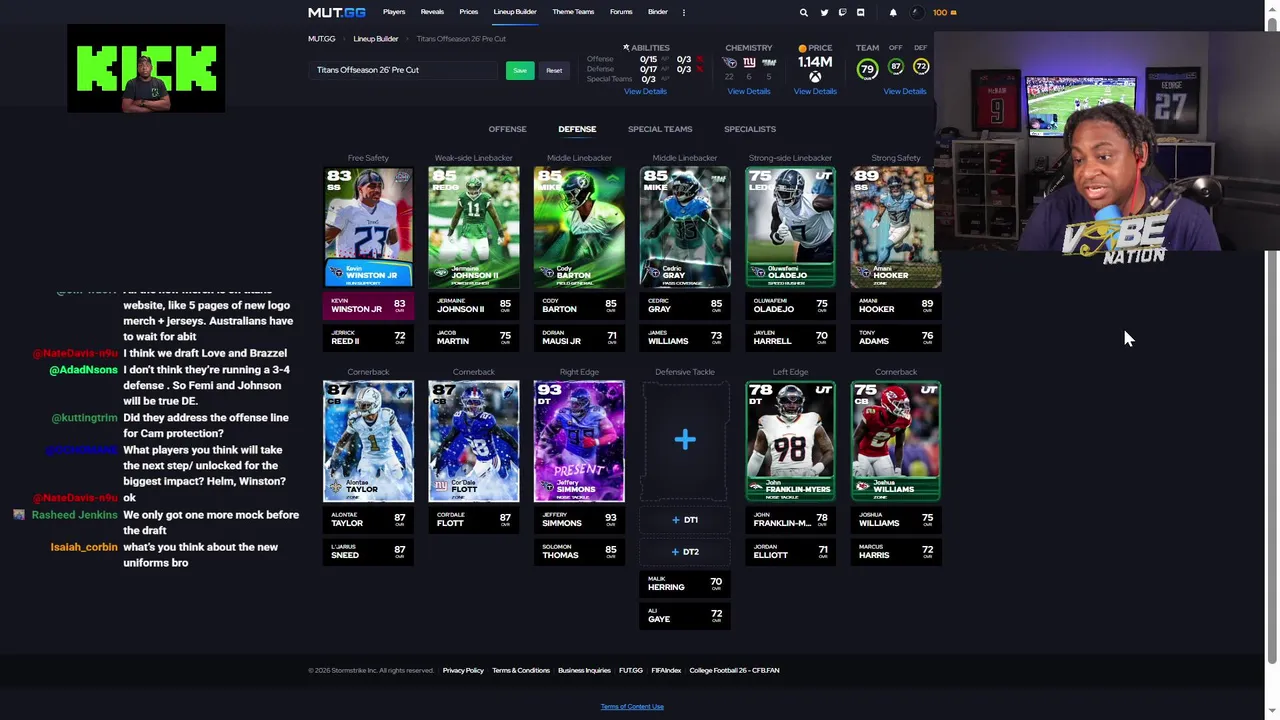Select Oluwafemi Oladejo player card
The width and height of the screenshot is (1280, 720).
click(790, 227)
